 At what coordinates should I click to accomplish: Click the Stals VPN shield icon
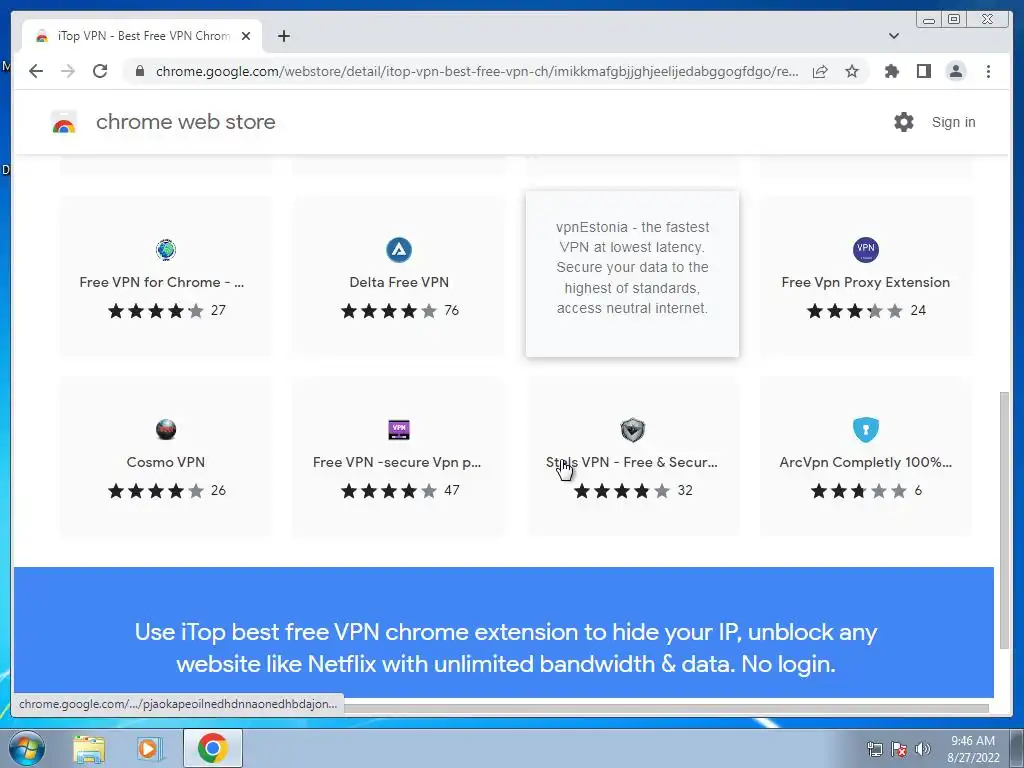[x=632, y=430]
